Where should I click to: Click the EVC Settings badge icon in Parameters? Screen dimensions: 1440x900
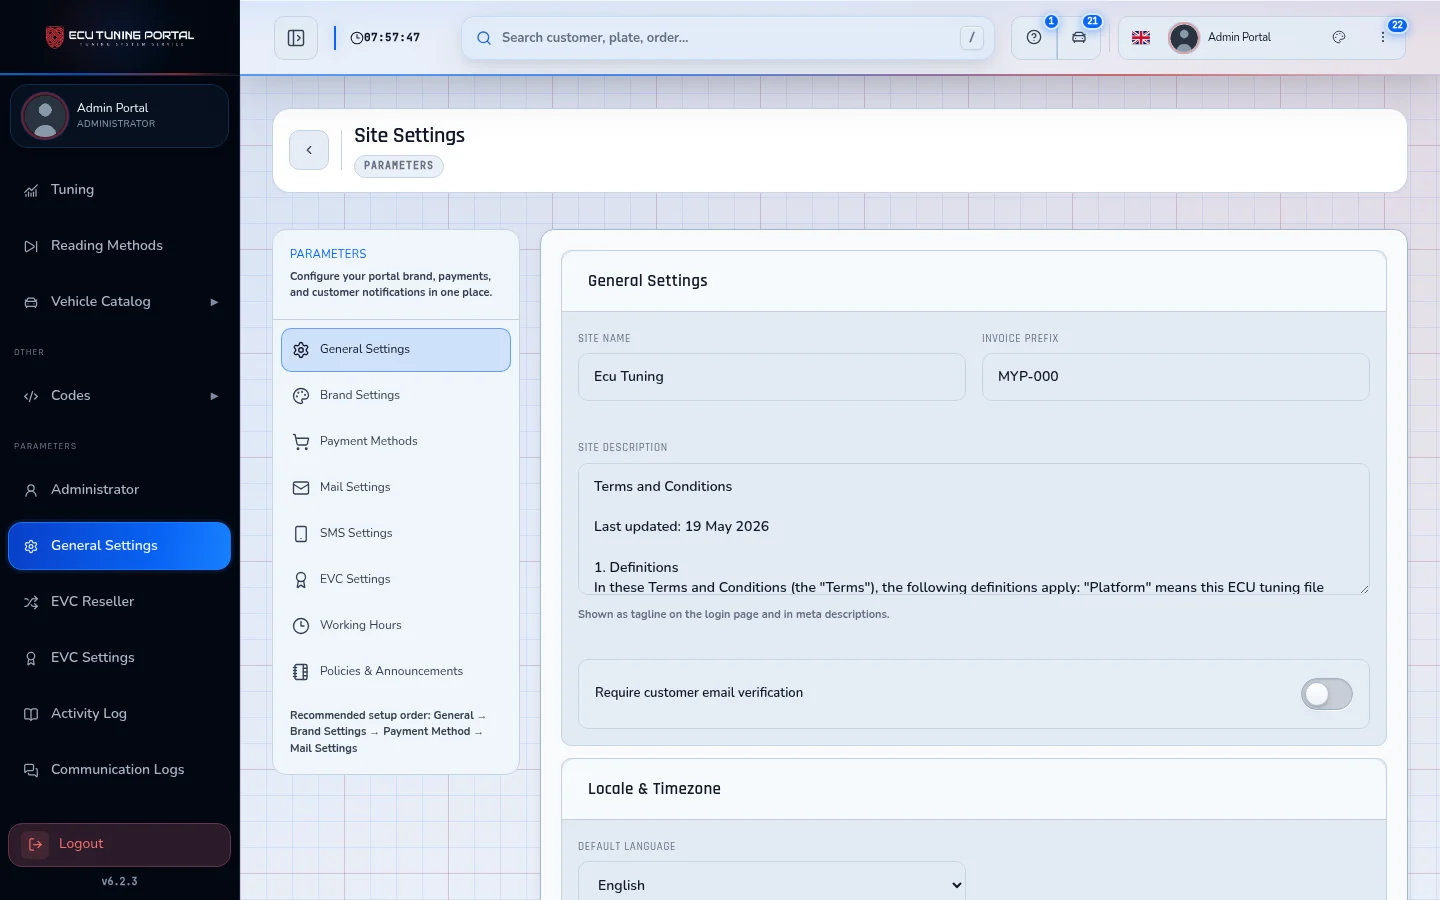[x=301, y=580]
